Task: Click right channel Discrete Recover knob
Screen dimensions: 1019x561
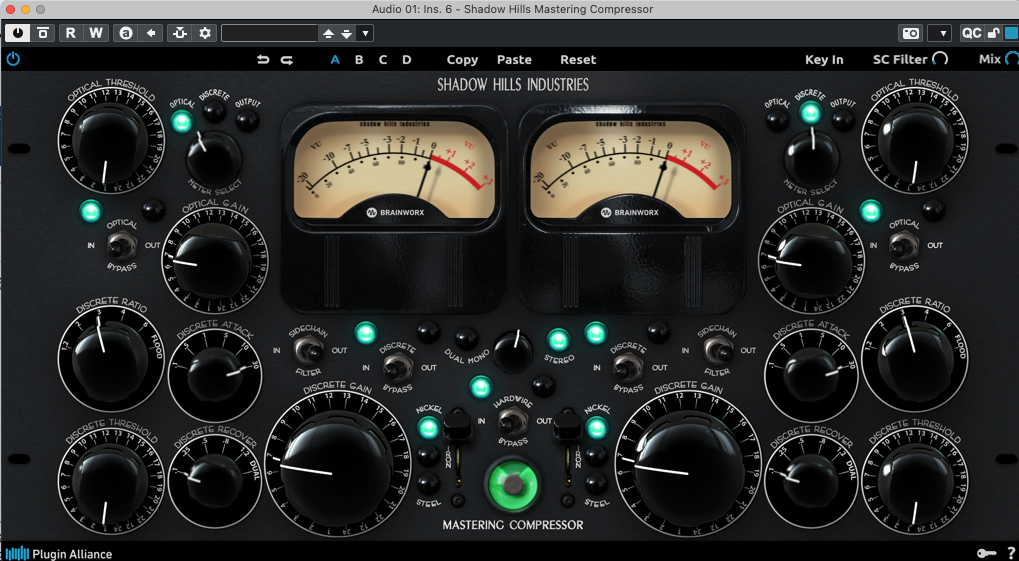Action: click(x=812, y=482)
